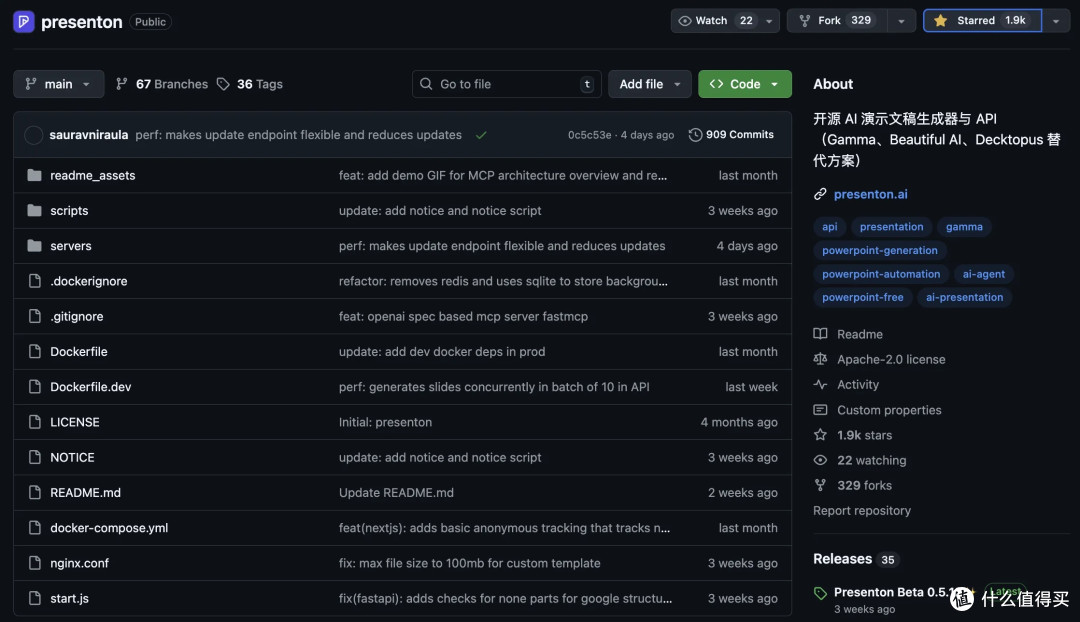The width and height of the screenshot is (1080, 622).
Task: Open the docker-compose.yml file name
Action: [x=109, y=528]
